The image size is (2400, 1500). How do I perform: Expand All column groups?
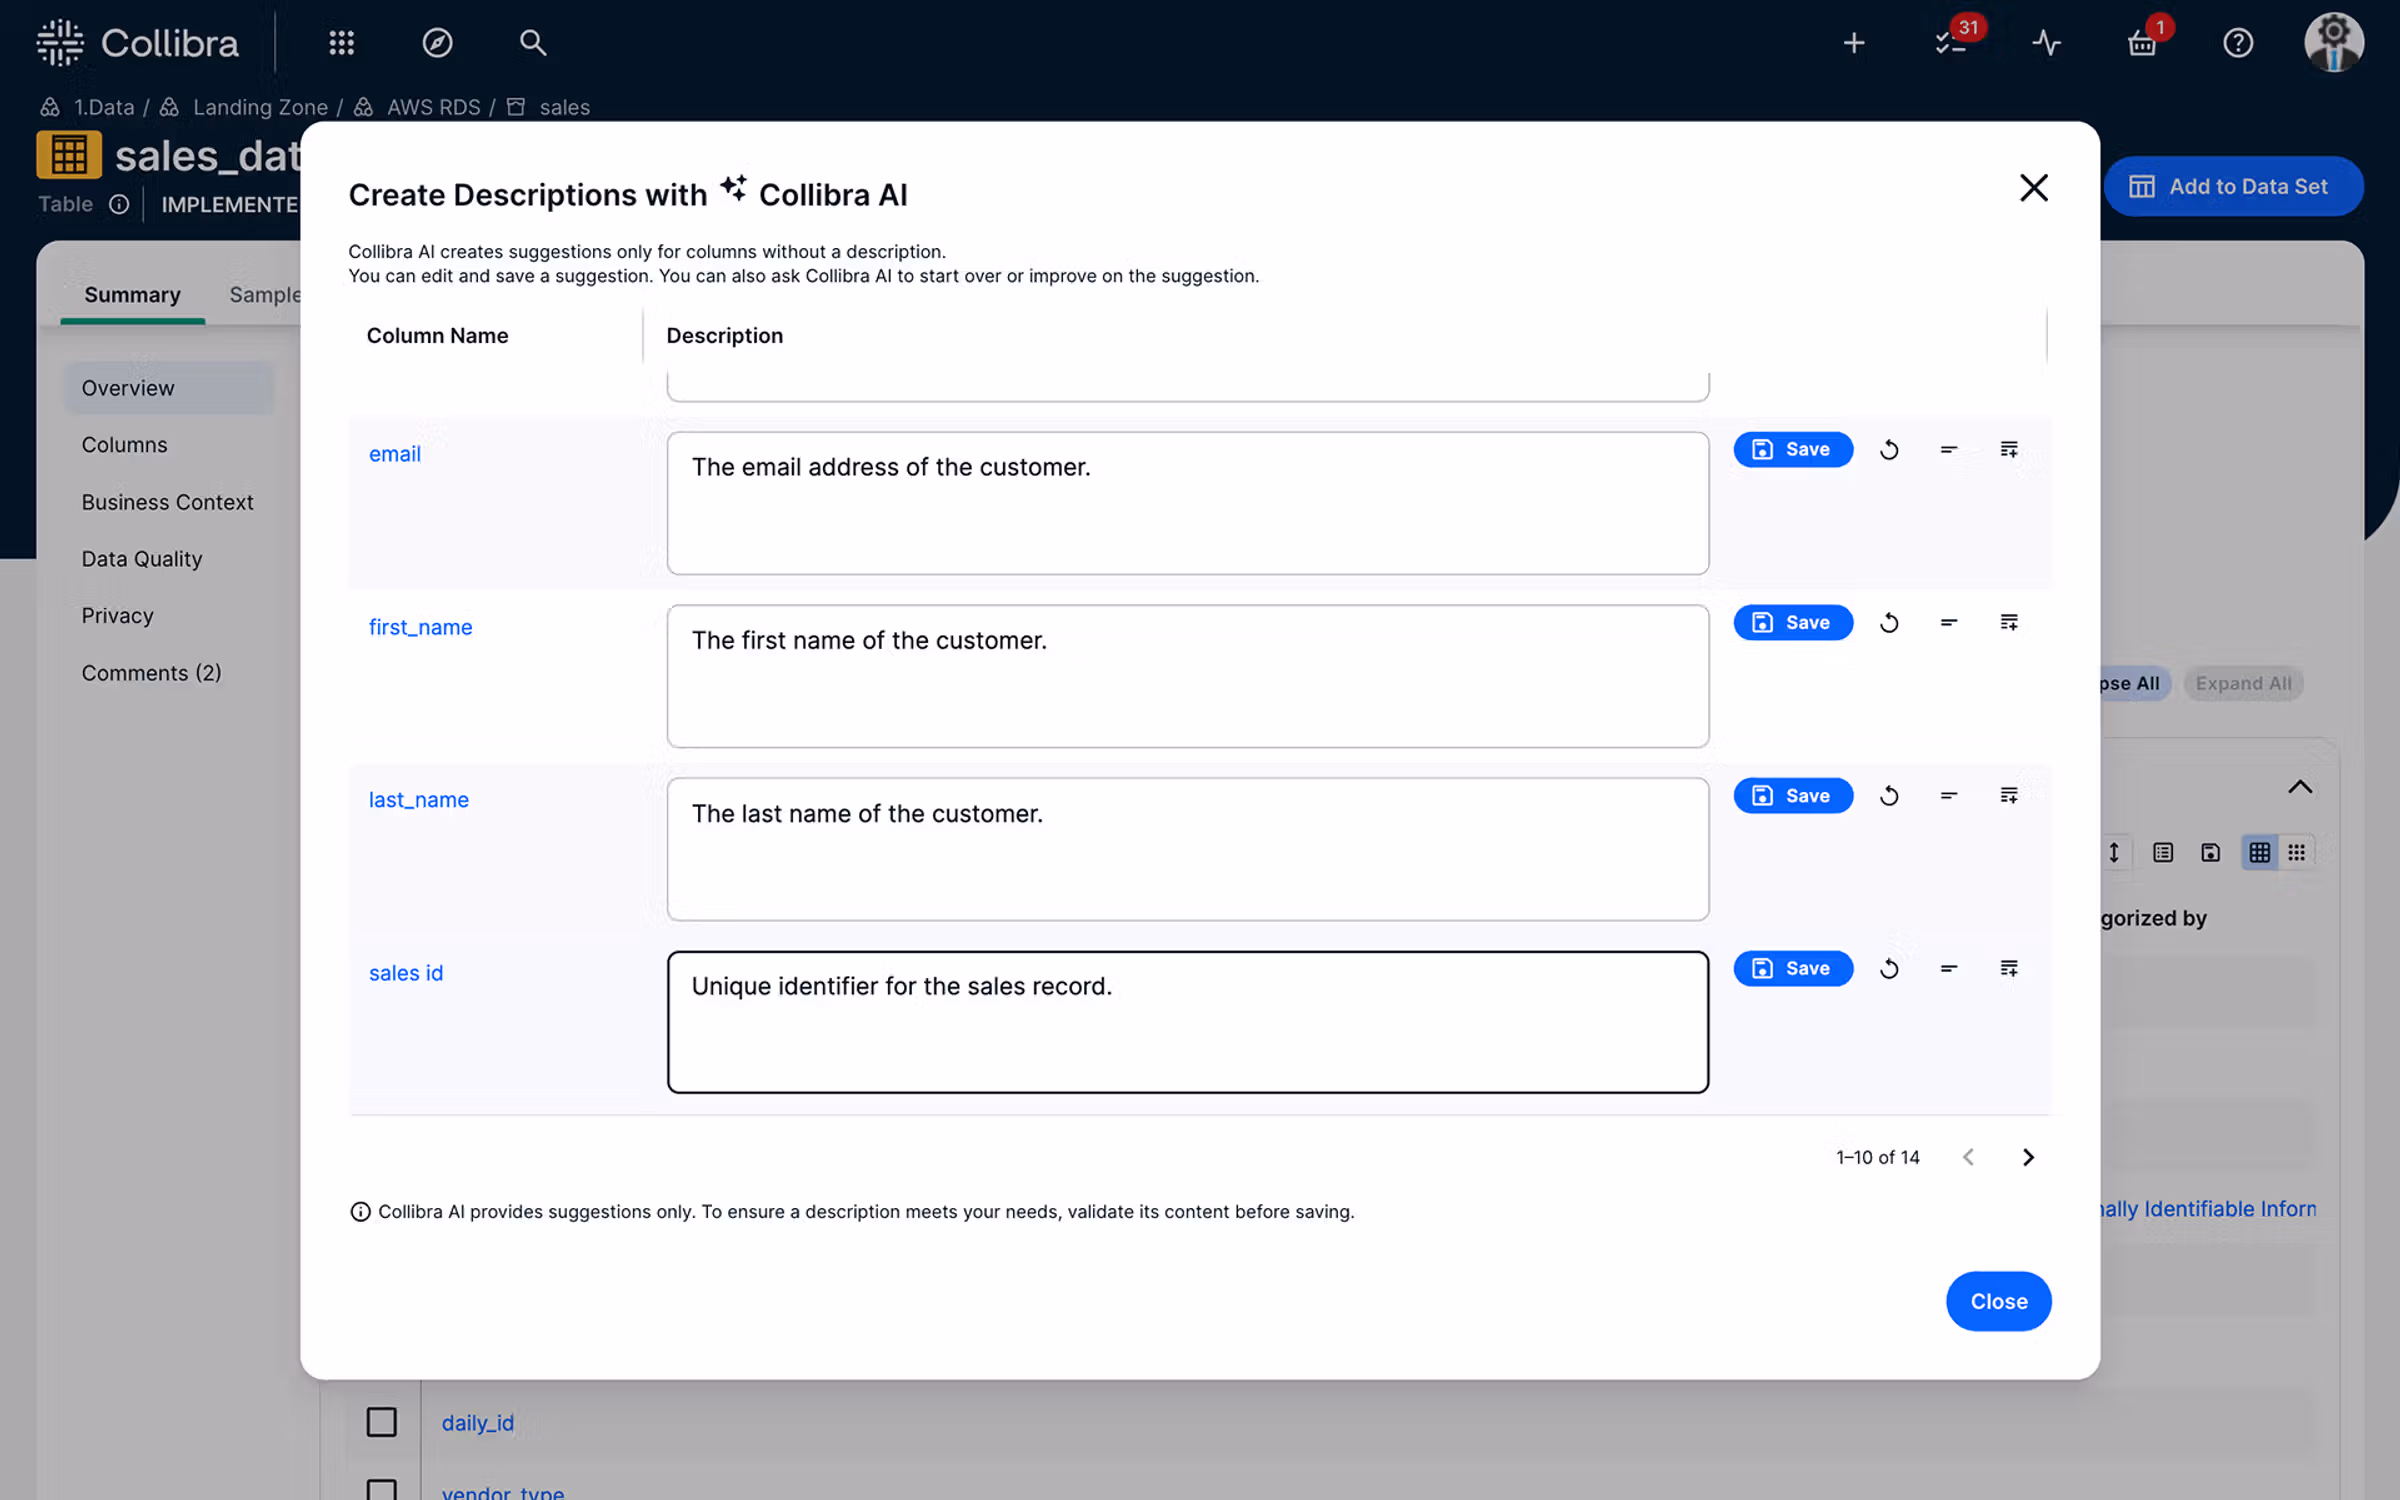click(x=2243, y=683)
